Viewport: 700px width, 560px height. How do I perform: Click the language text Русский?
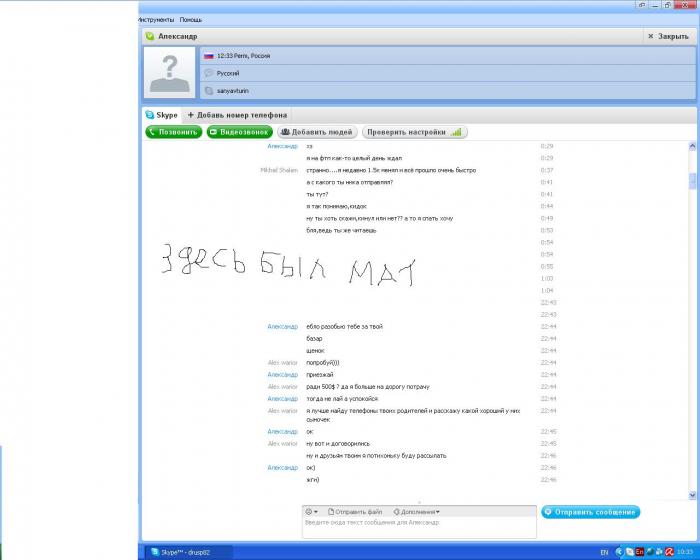(228, 73)
